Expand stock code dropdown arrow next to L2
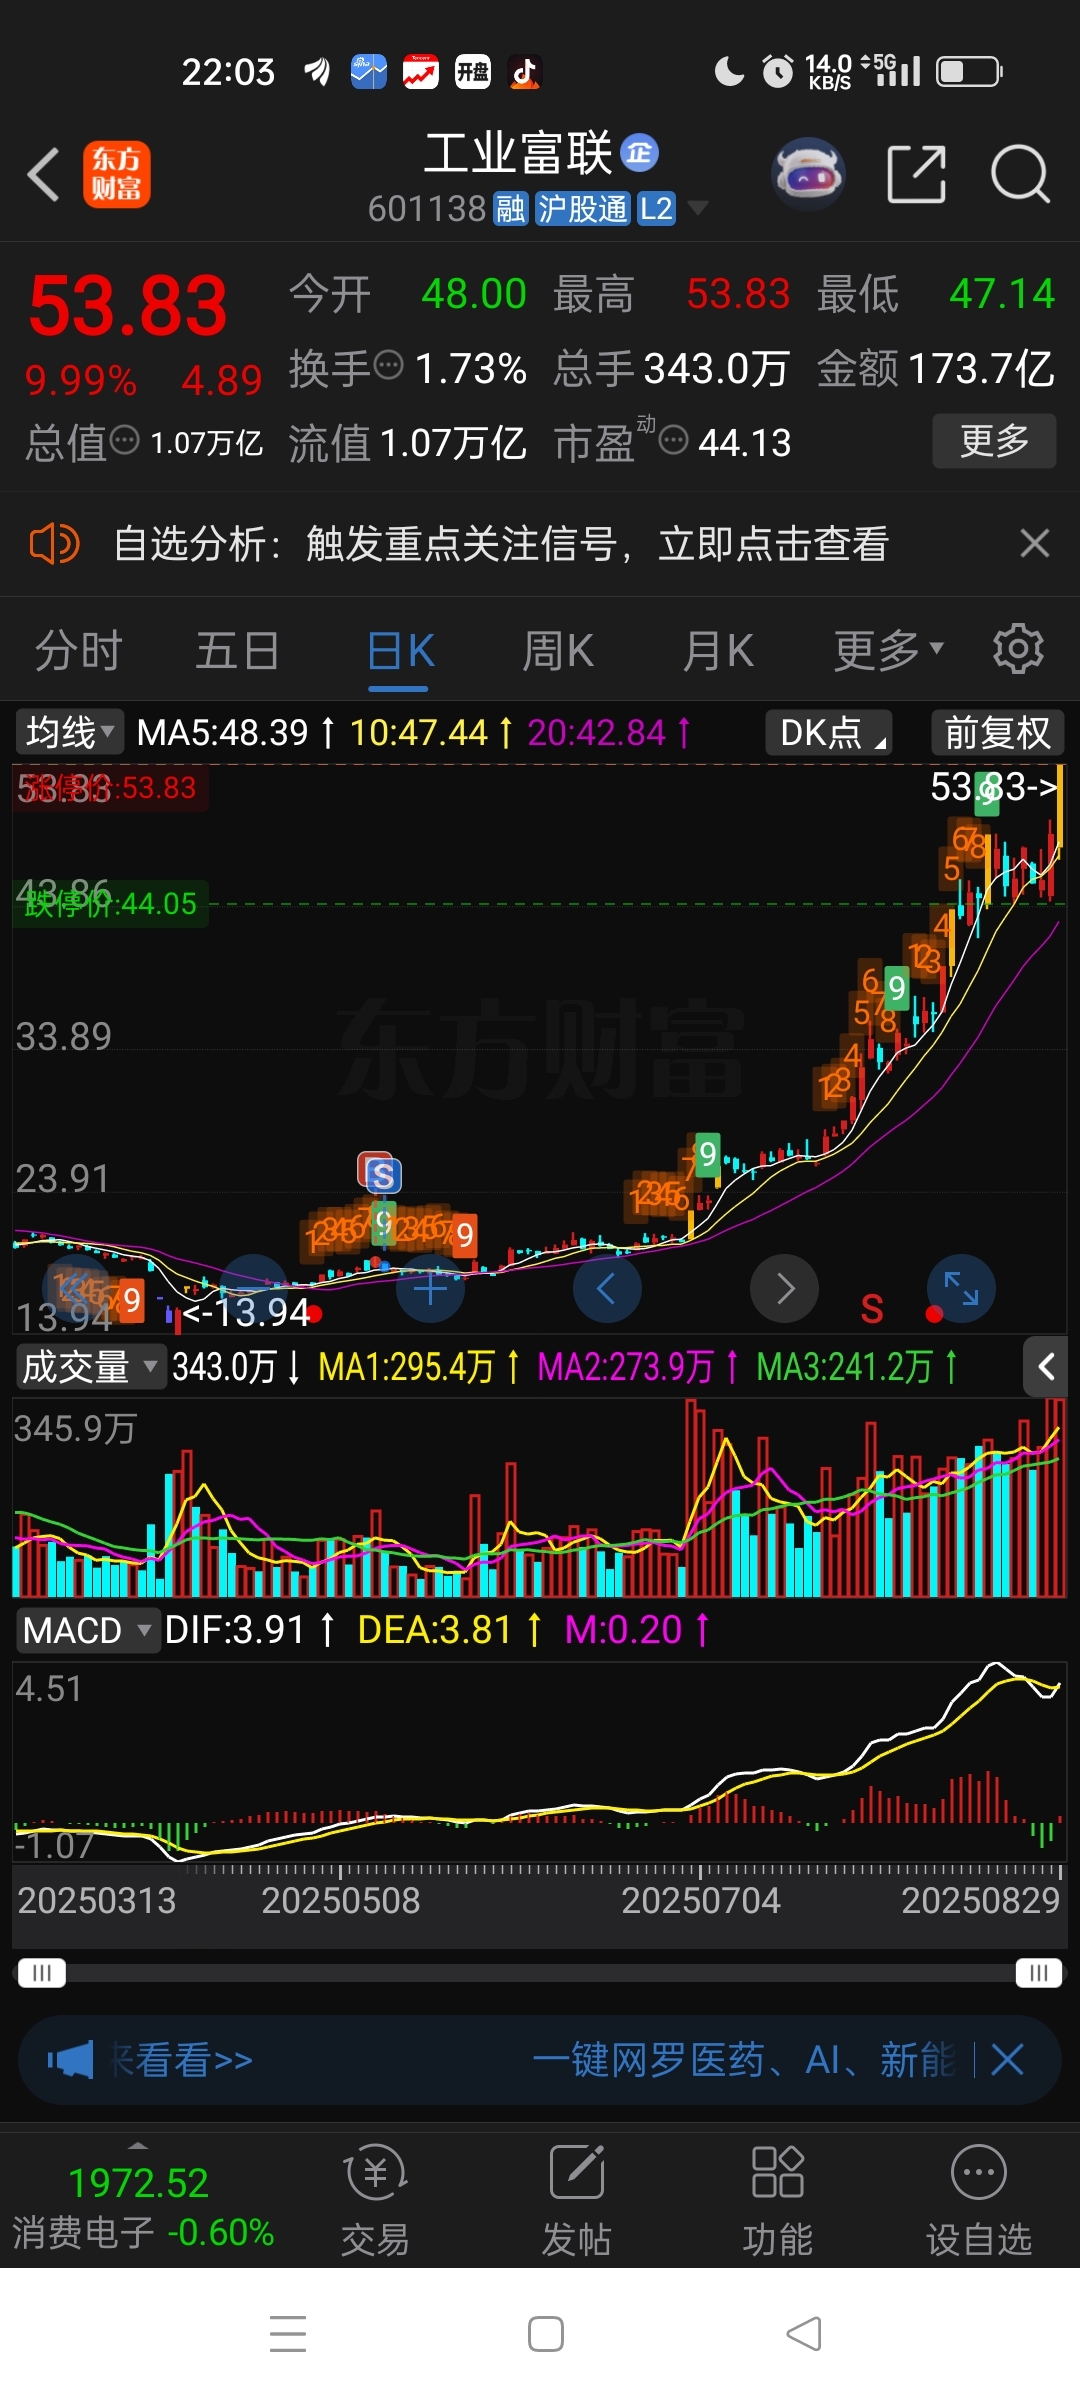The width and height of the screenshot is (1080, 2400). (x=698, y=208)
